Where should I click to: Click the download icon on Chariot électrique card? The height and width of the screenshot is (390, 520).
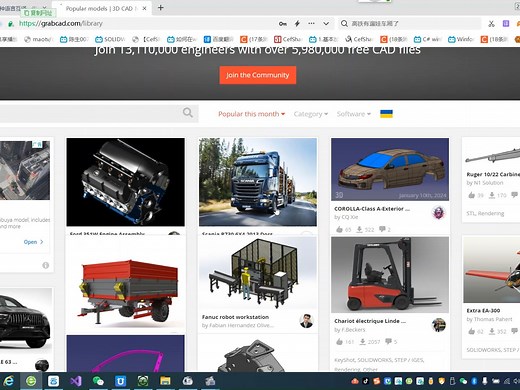(363, 342)
